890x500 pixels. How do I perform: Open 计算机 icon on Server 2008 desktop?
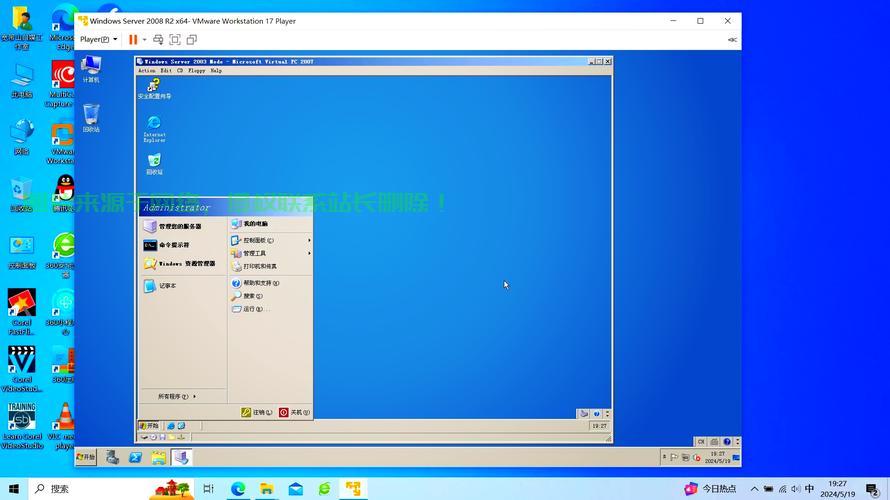point(91,69)
